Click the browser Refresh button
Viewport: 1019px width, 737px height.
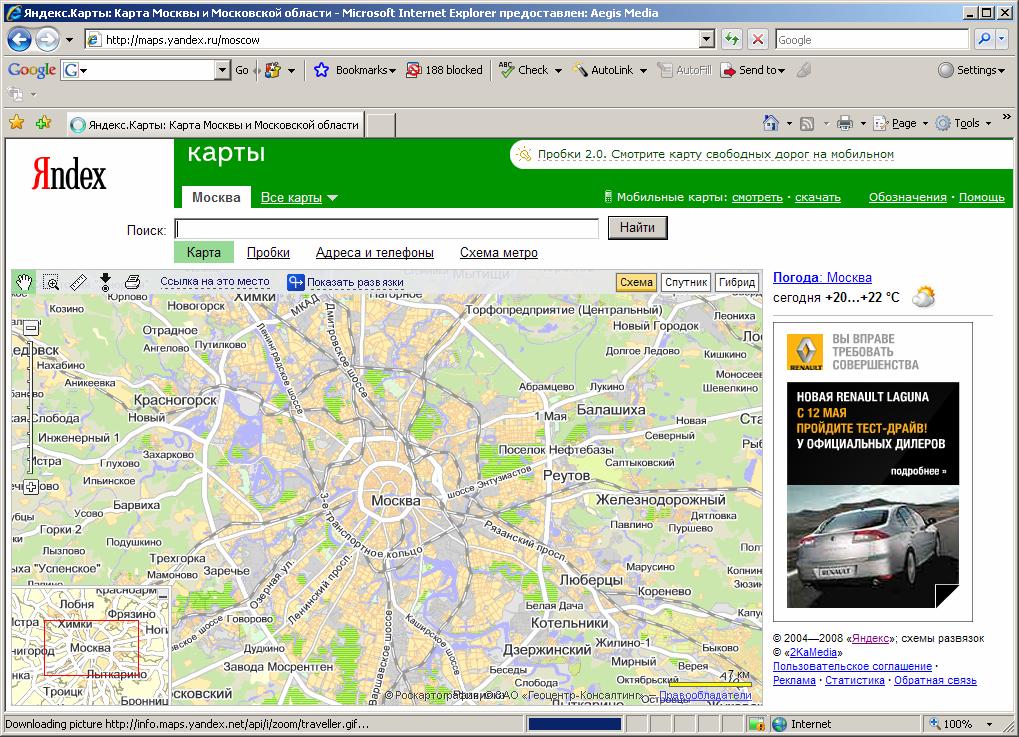(732, 40)
